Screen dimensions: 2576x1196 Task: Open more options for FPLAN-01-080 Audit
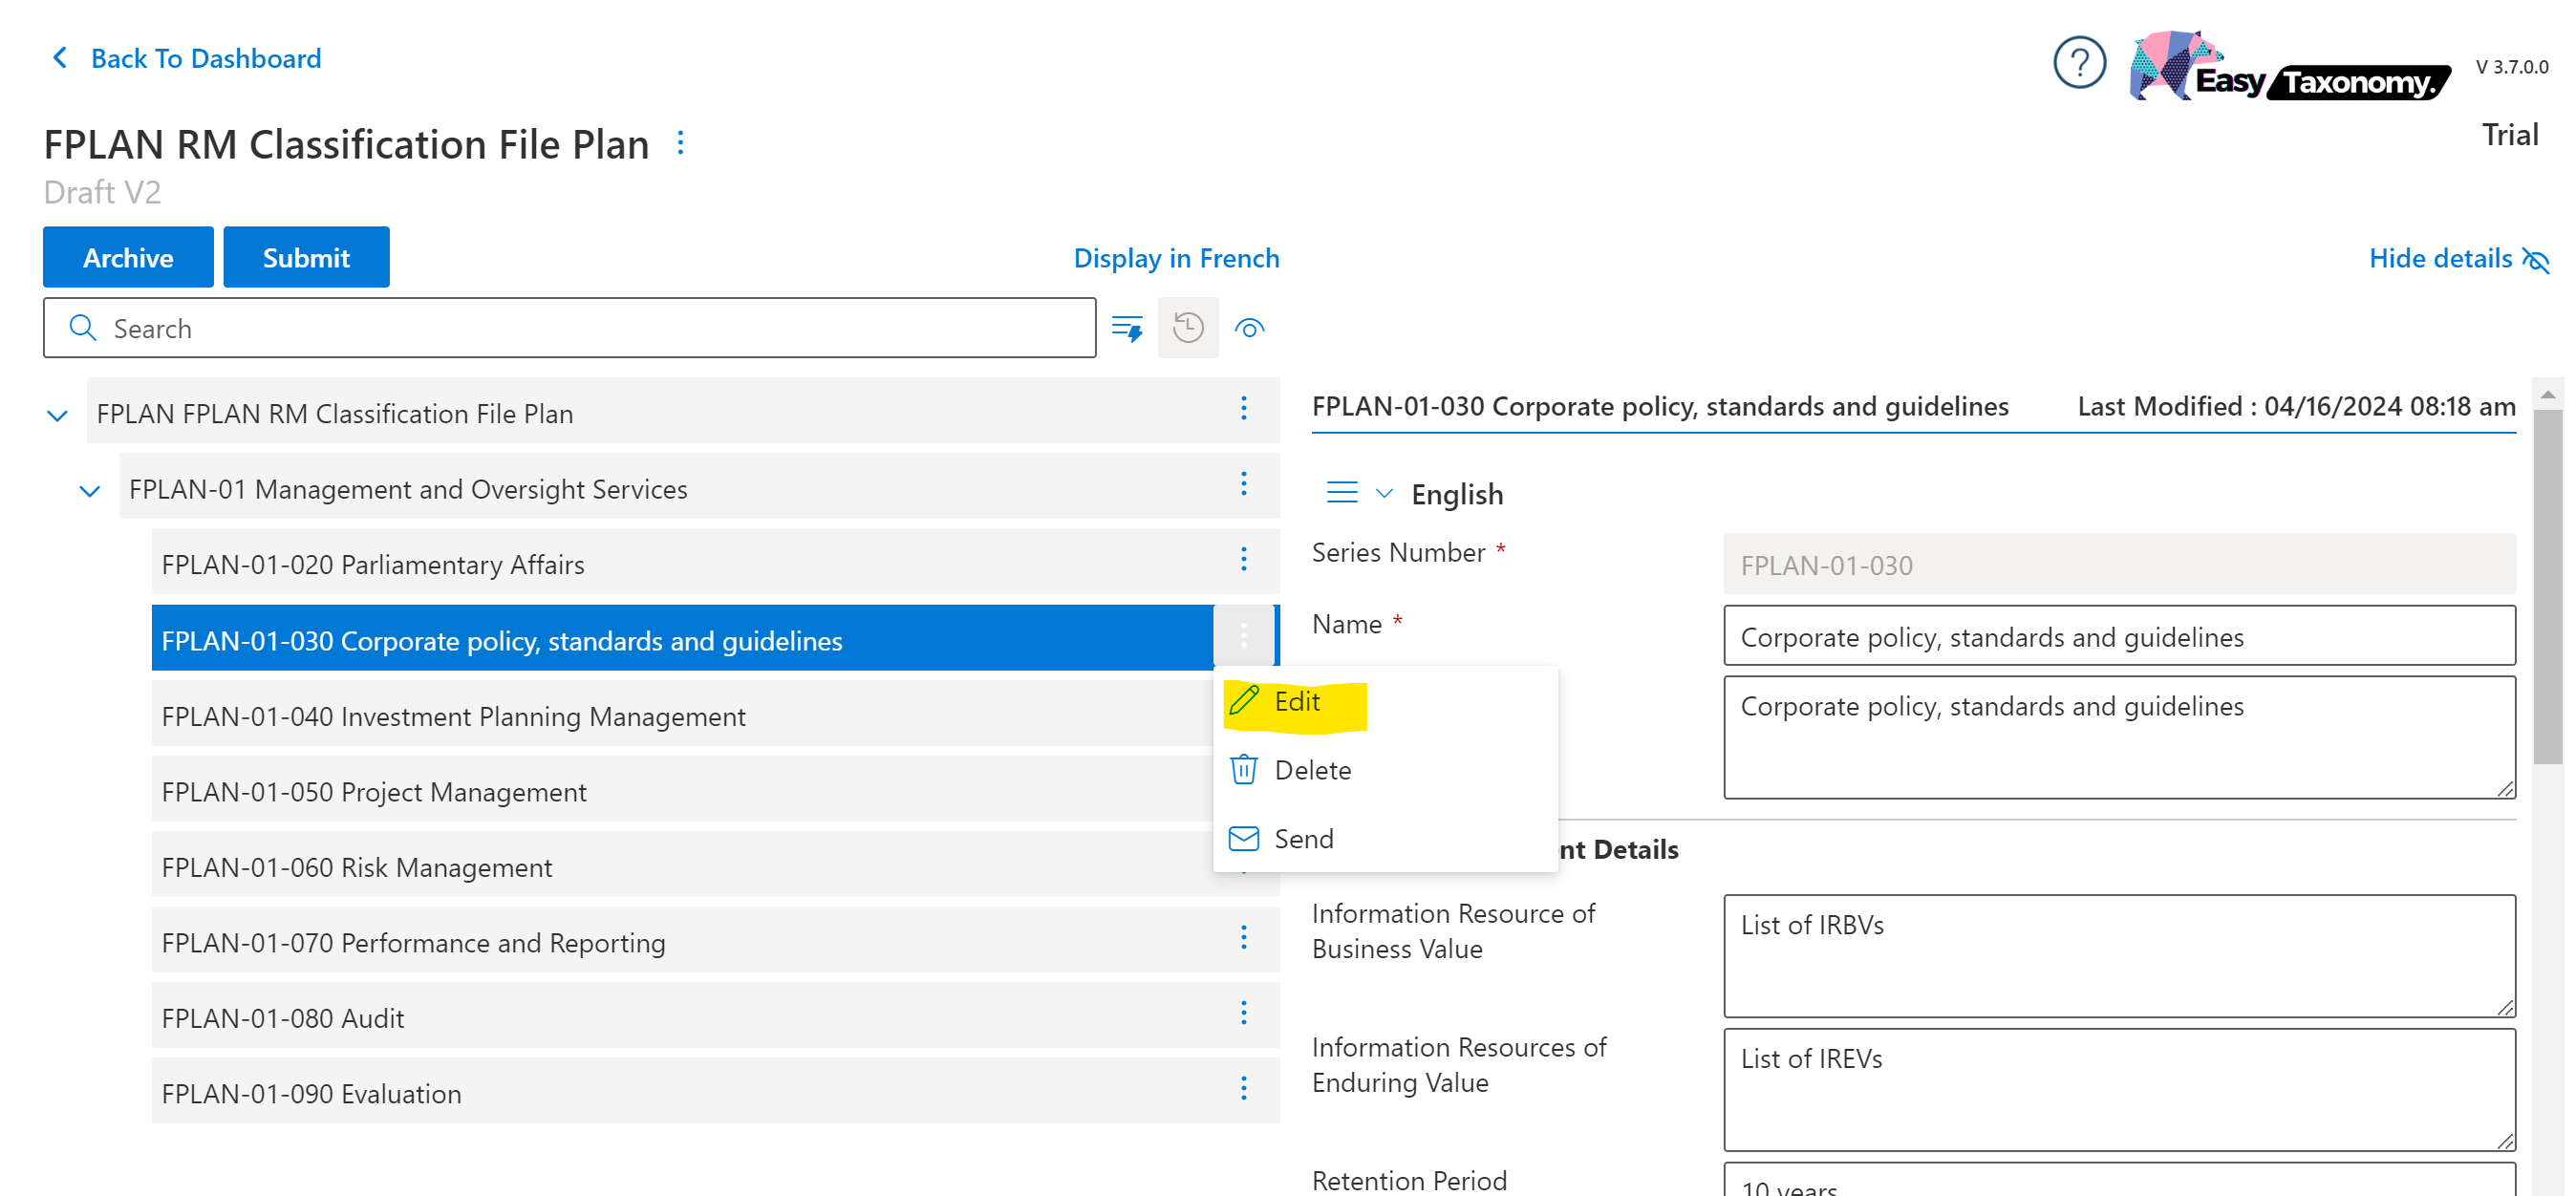(1243, 1013)
